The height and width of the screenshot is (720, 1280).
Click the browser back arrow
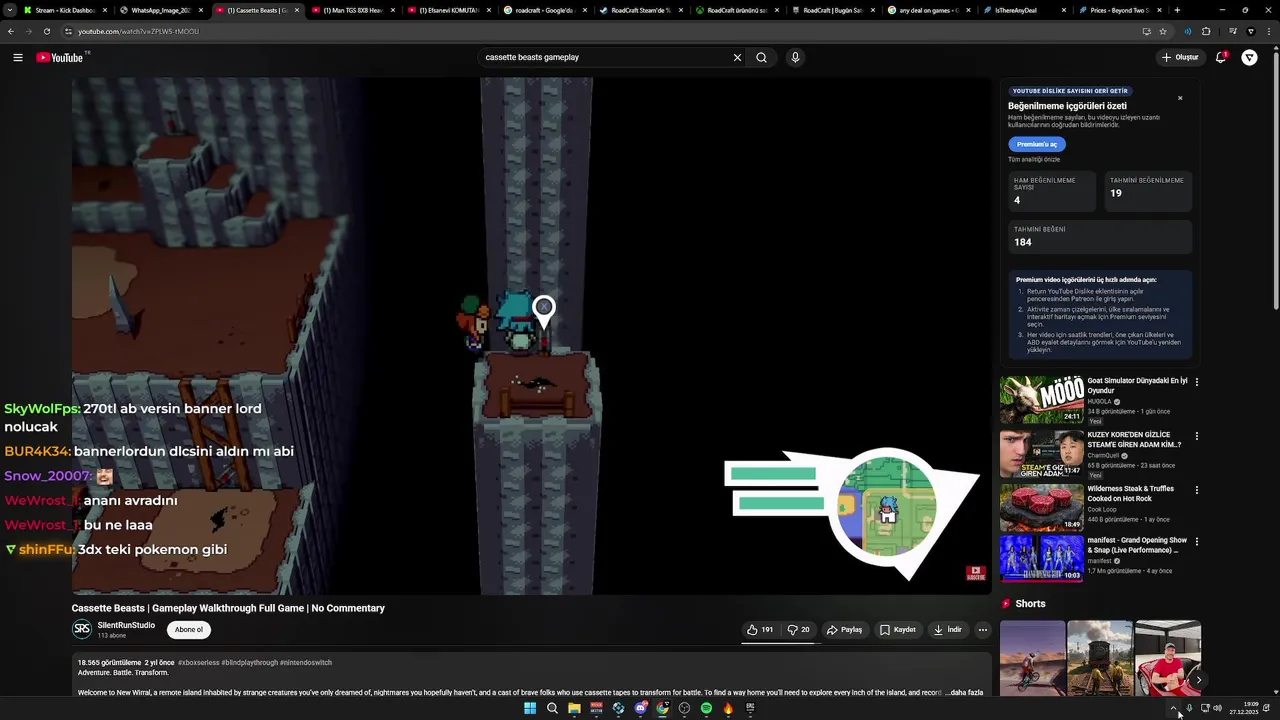click(11, 31)
